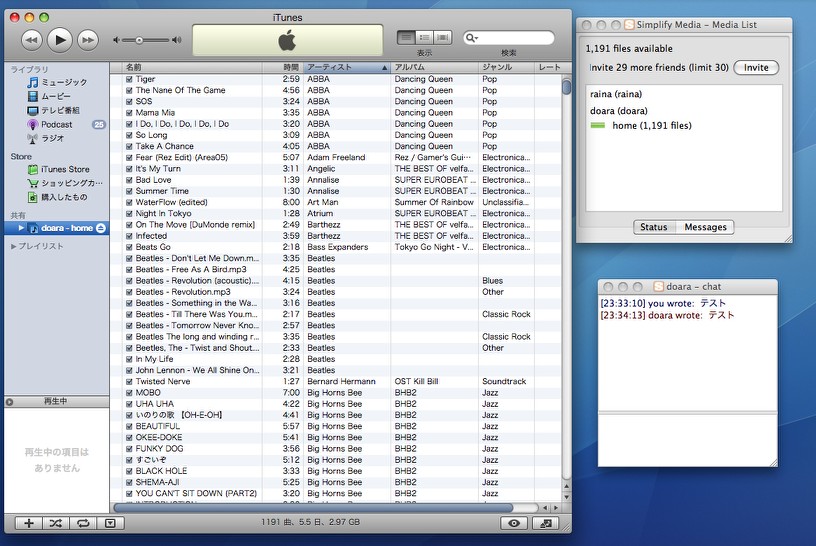Click the Simplify Media window title icon
Screen dimensions: 816x546
click(x=629, y=24)
